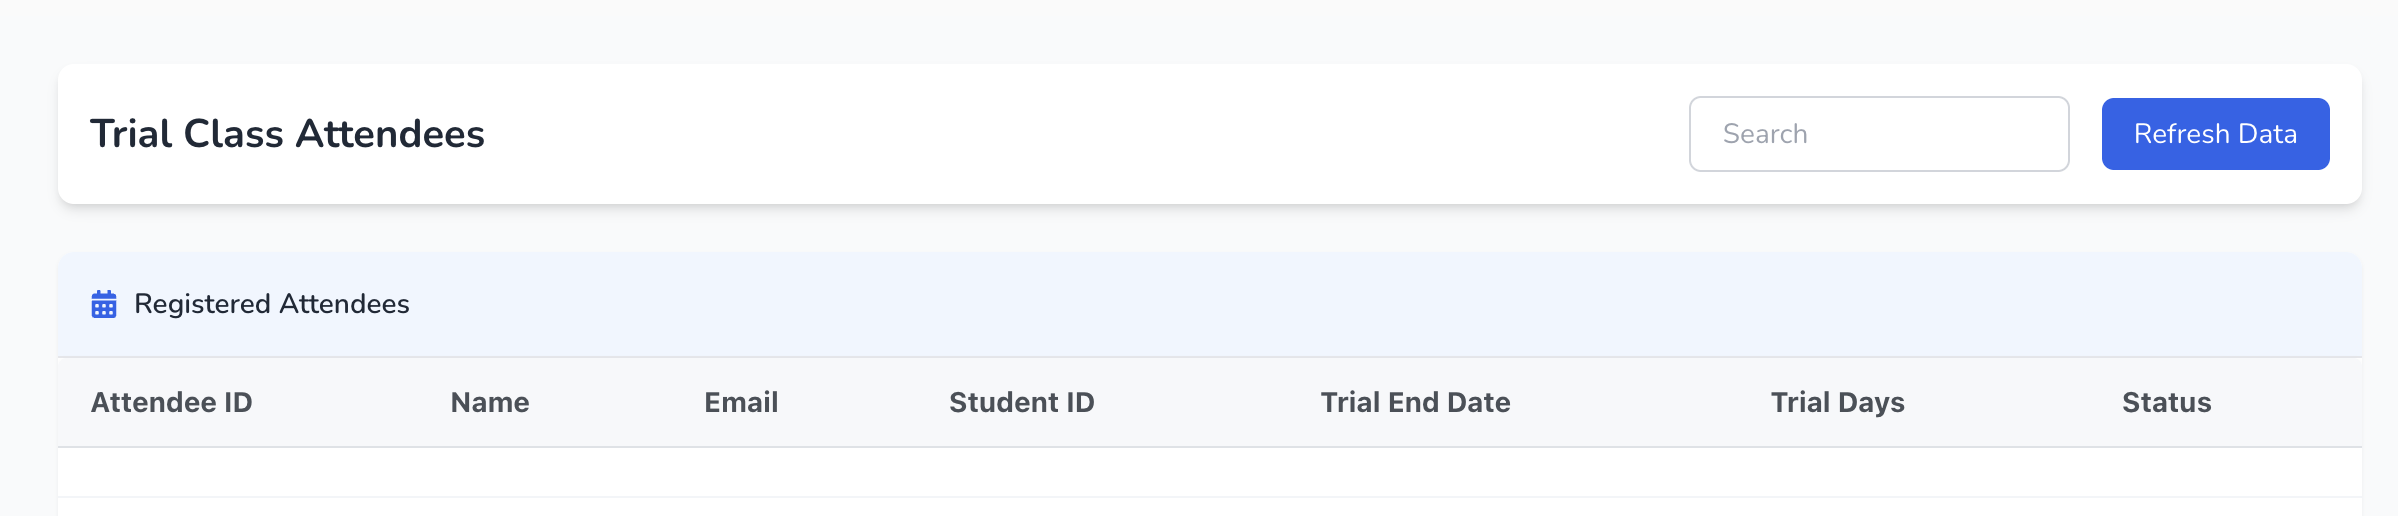Focus the Search input field
This screenshot has width=2398, height=516.
click(x=1878, y=134)
